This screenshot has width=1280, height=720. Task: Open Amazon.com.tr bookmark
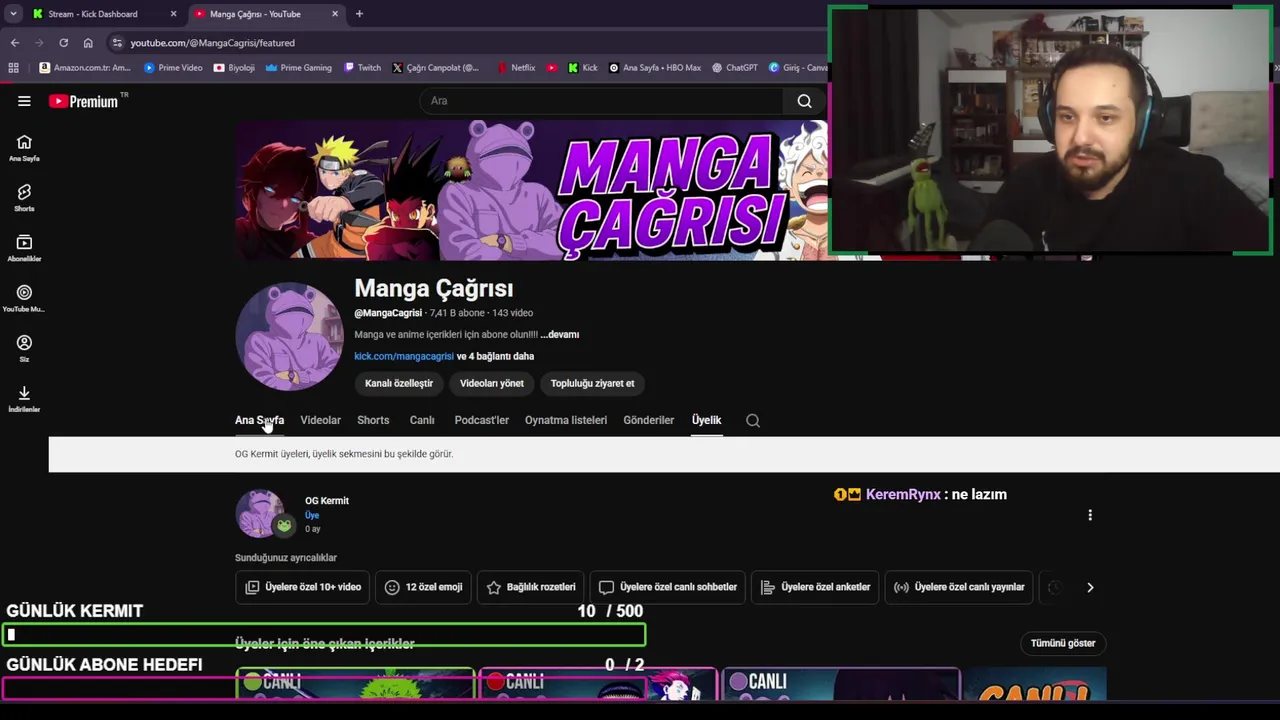coord(85,68)
